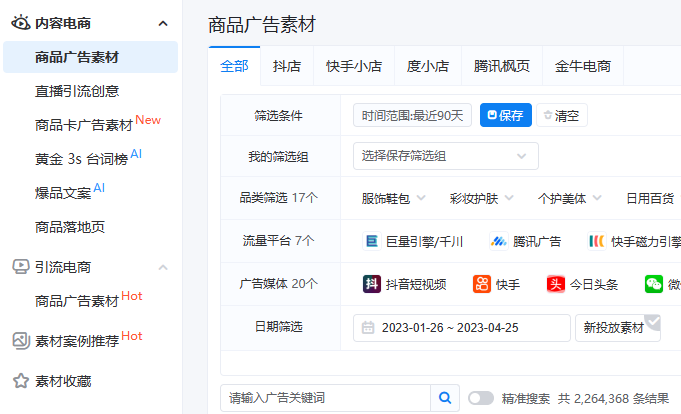Click the 抖音短视频 media icon
Screen dimensions: 681x414
[x=372, y=284]
